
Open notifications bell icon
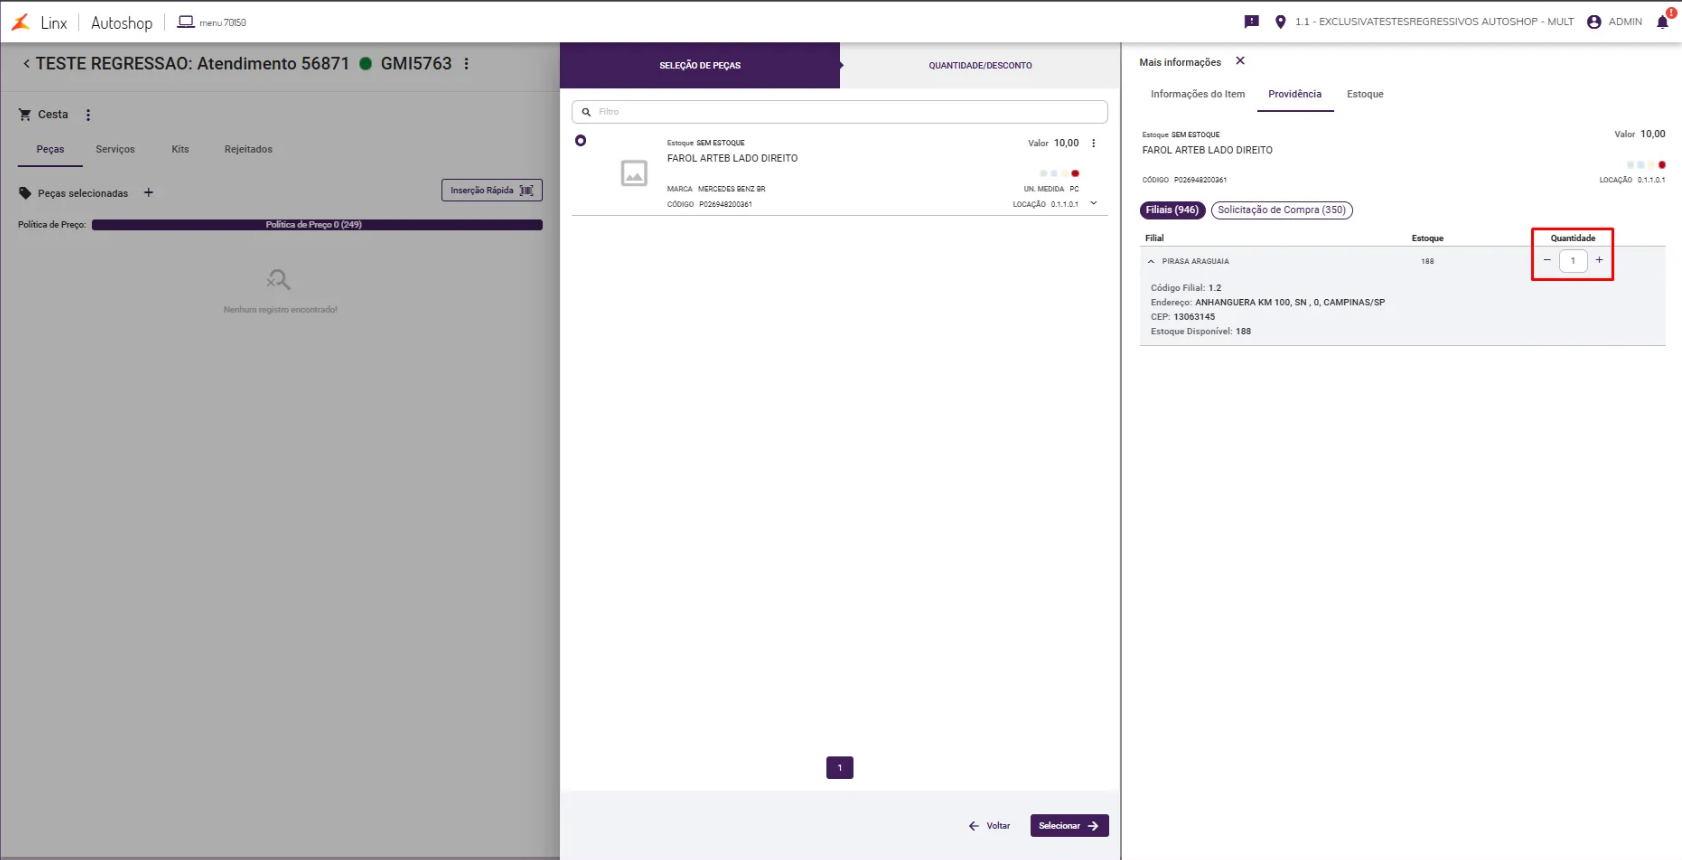click(x=1663, y=21)
